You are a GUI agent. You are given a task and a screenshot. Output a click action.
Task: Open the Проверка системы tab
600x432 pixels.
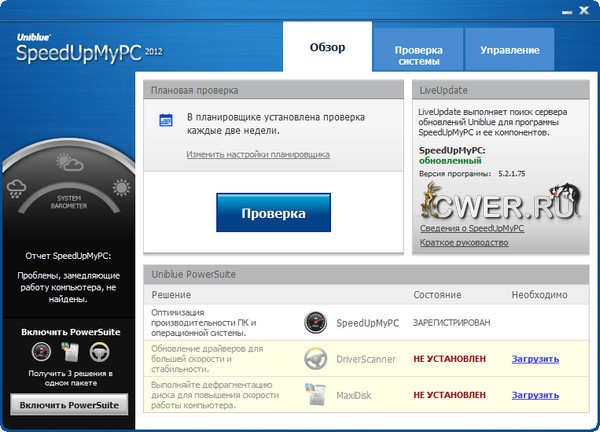pyautogui.click(x=418, y=54)
